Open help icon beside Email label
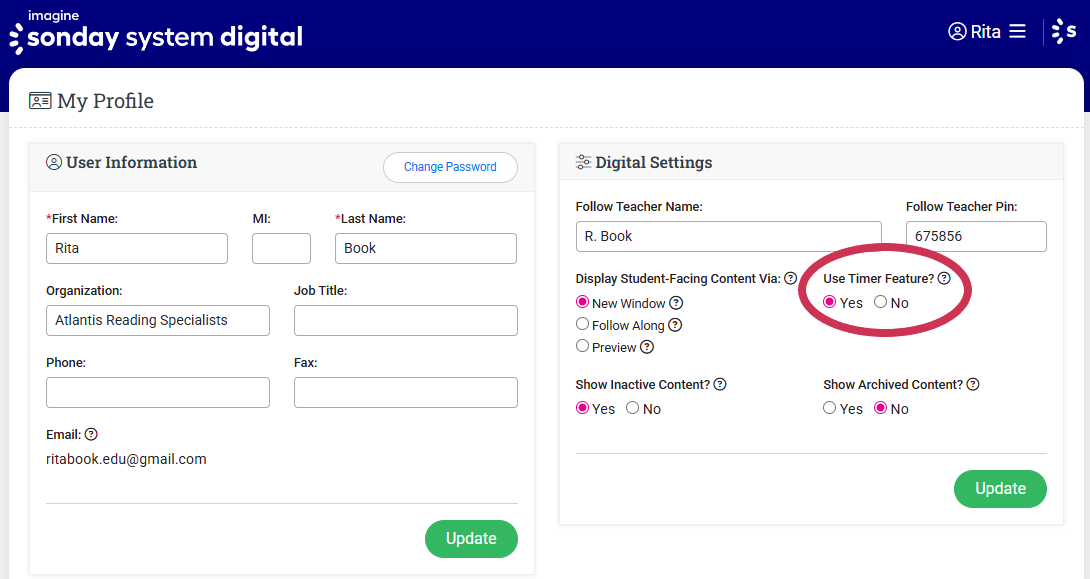Screen dimensions: 1090x579 click(91, 434)
